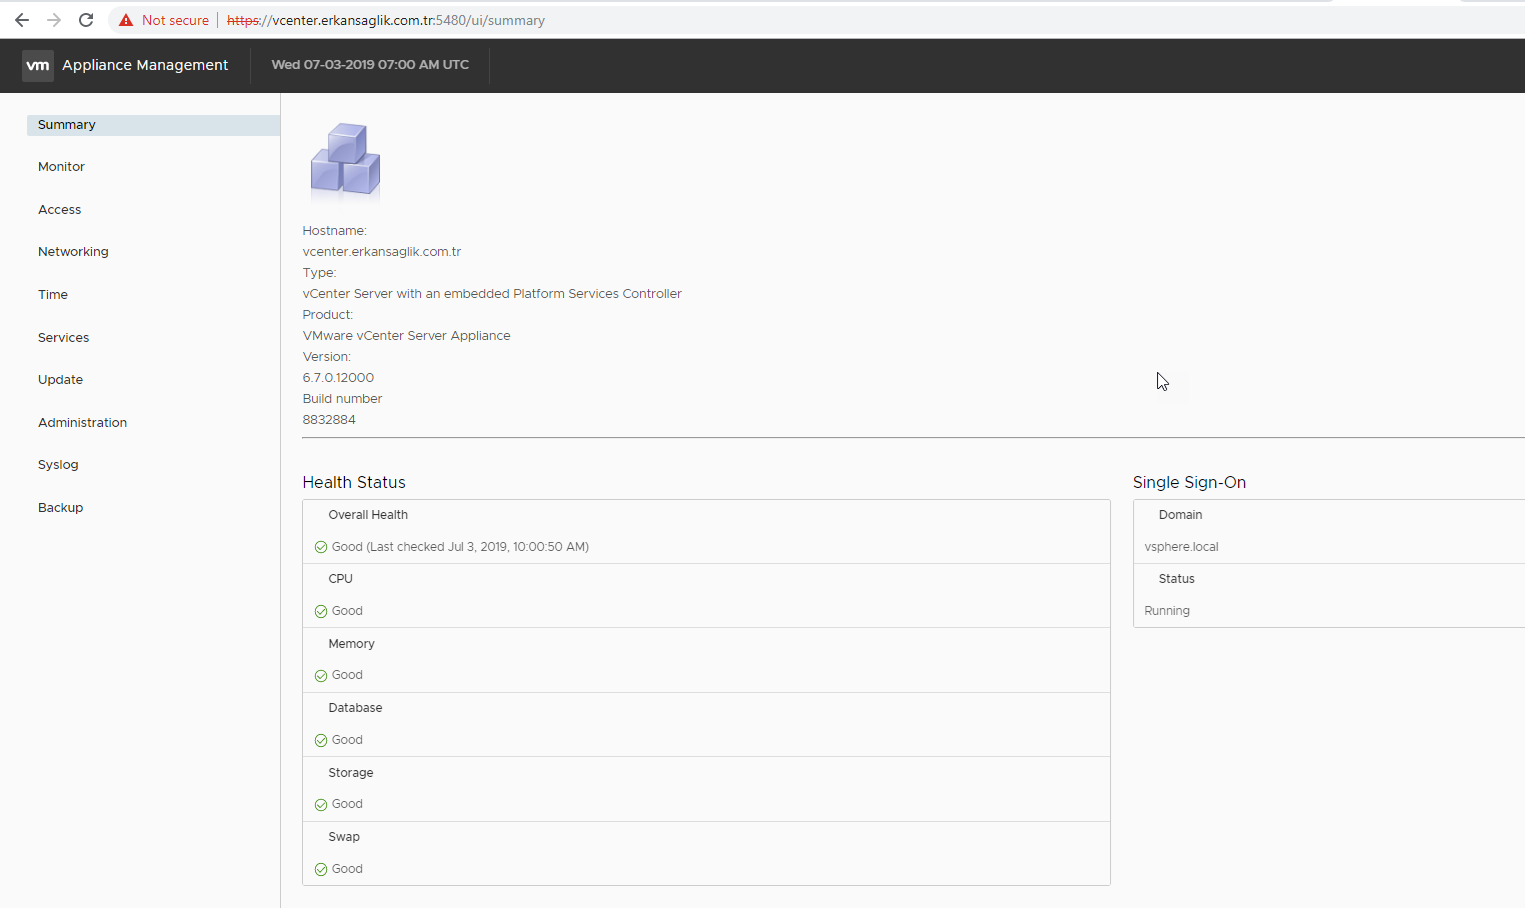Viewport: 1525px width, 908px height.
Task: Click the Domain label in Single Sign-On
Action: (1180, 515)
